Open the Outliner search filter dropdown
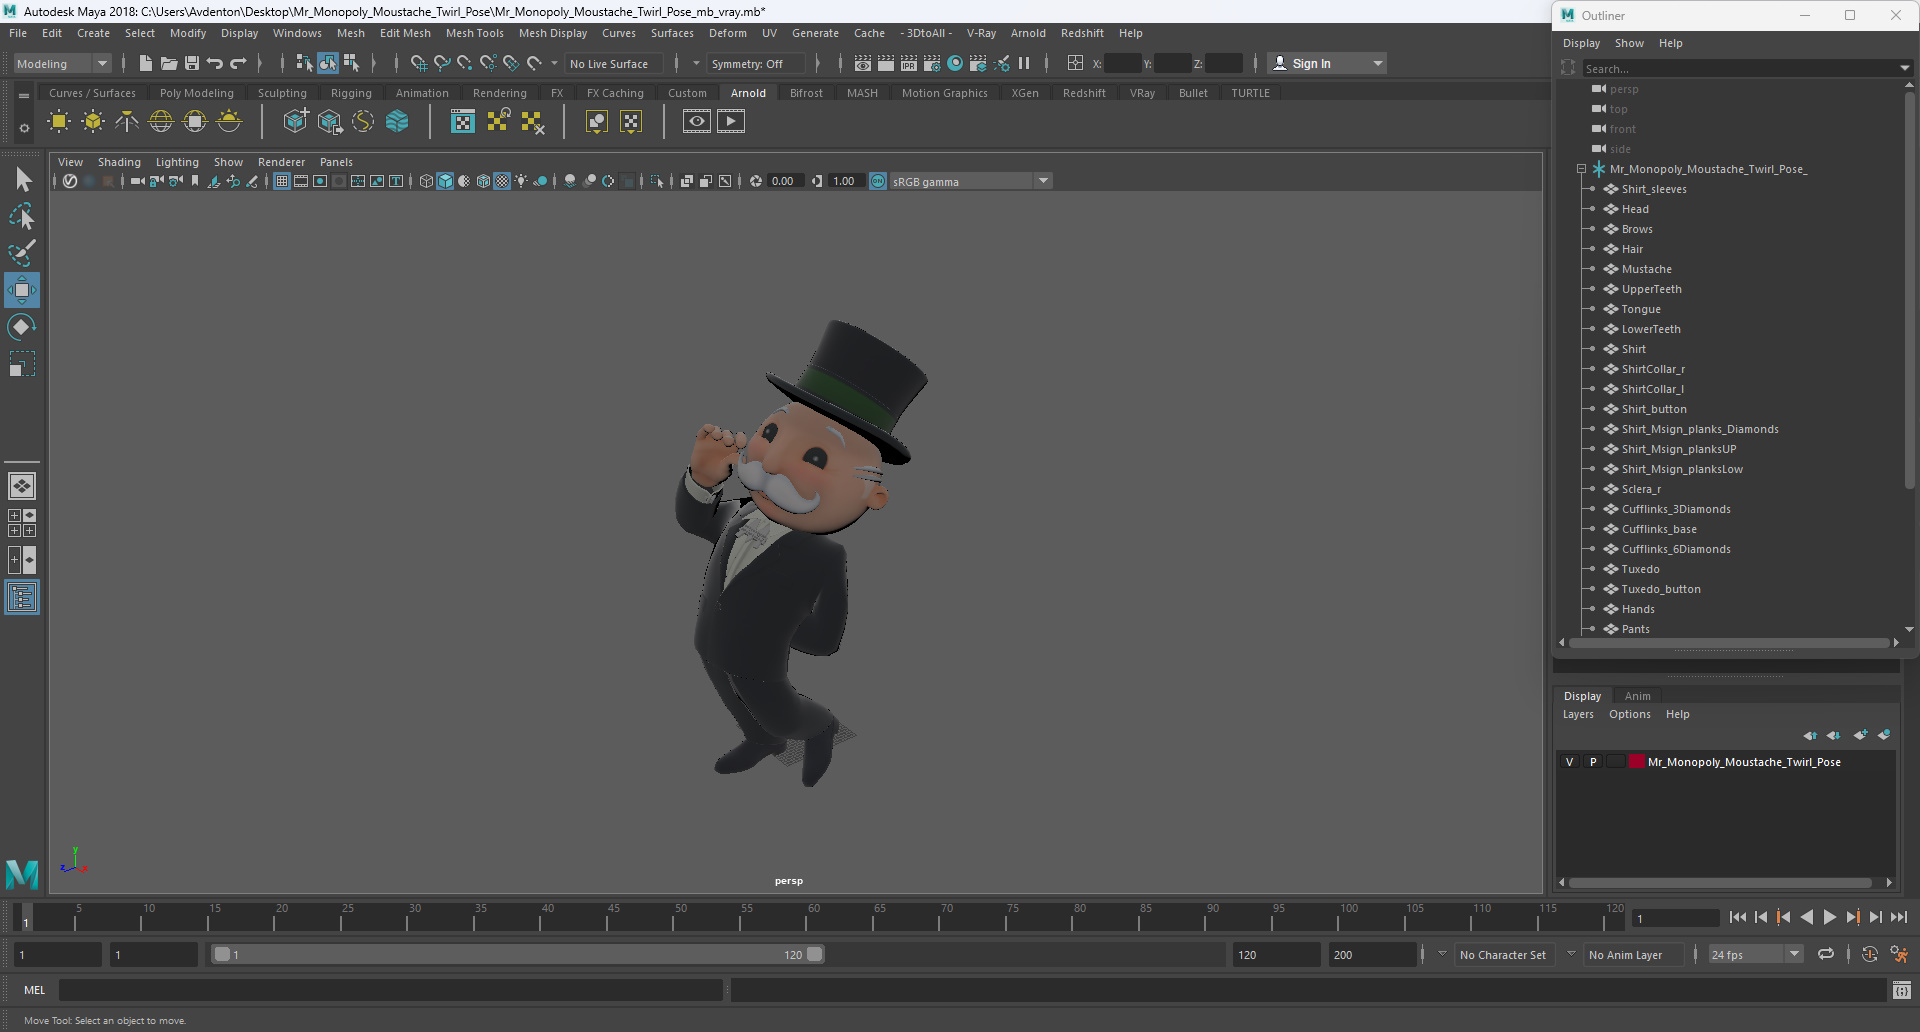 point(1904,68)
